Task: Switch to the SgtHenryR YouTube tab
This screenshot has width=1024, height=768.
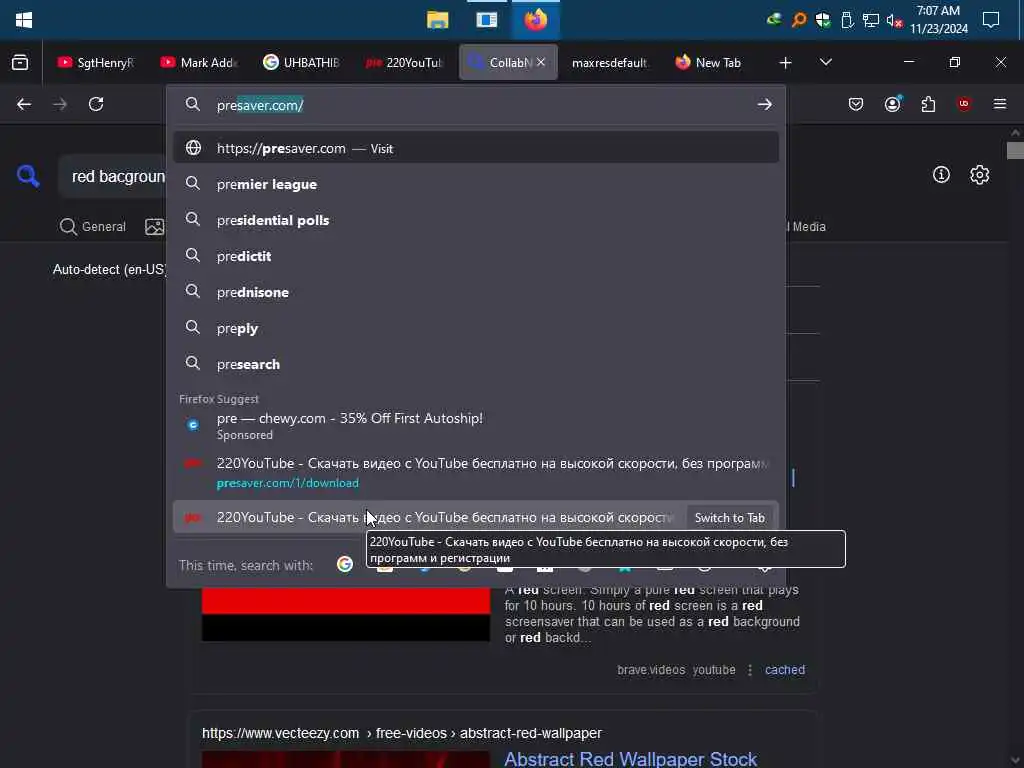Action: 97,63
